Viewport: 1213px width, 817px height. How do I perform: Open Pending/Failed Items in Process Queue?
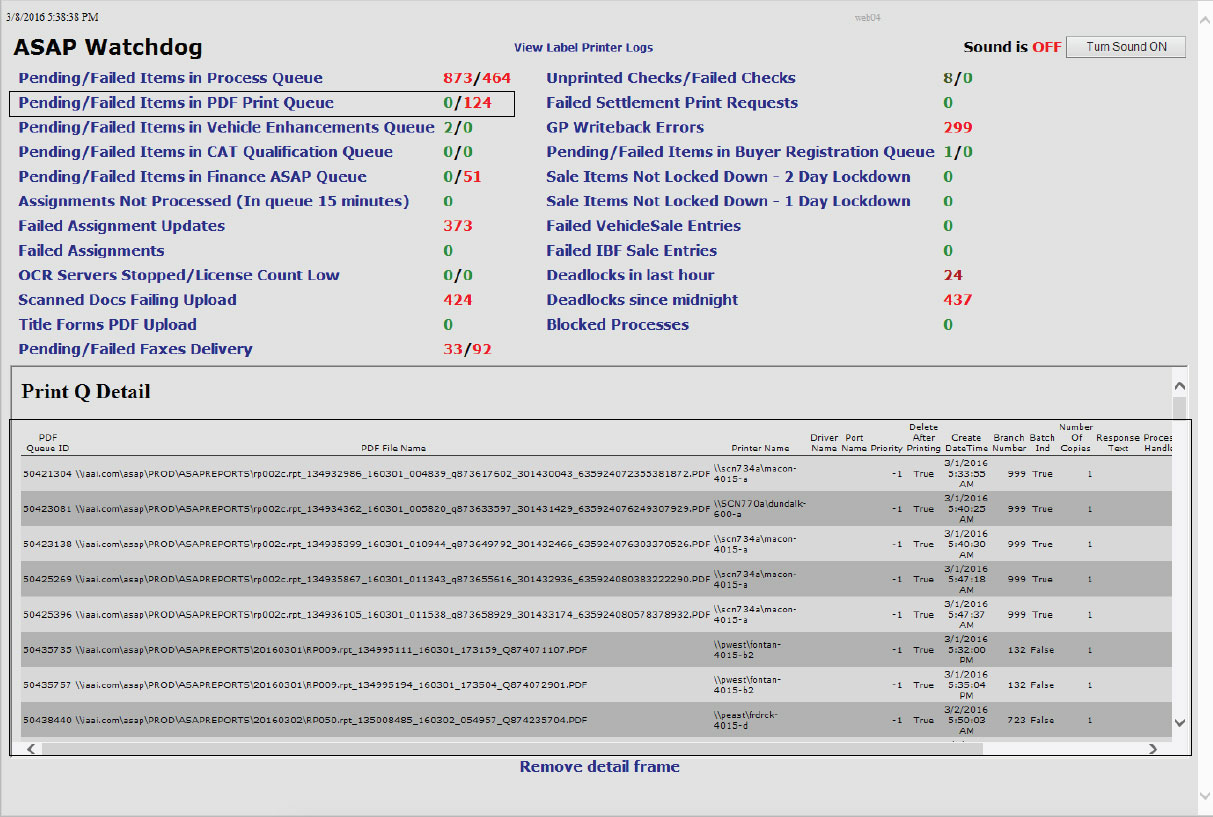pos(170,78)
